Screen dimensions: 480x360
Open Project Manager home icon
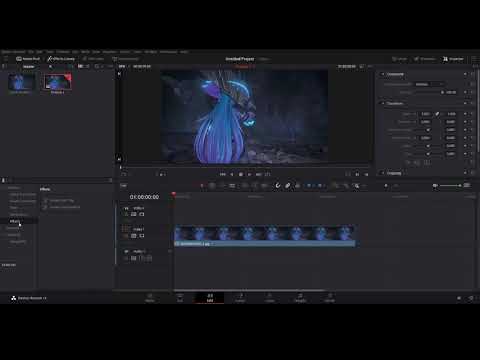click(459, 298)
